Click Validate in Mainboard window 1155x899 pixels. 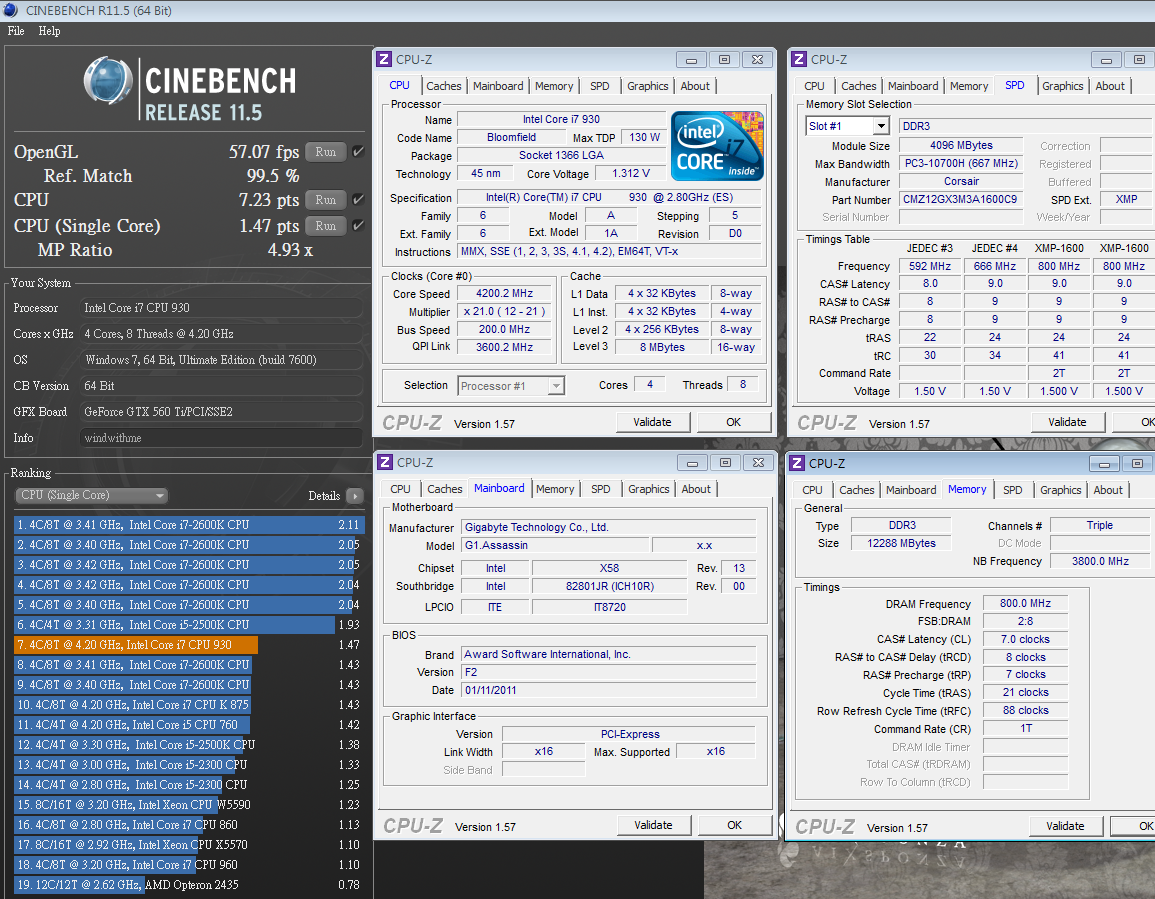tap(653, 825)
